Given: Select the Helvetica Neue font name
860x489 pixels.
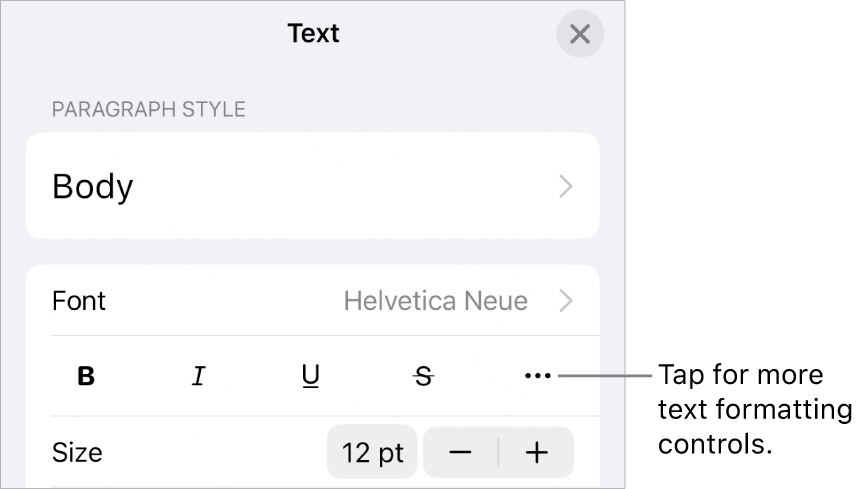Looking at the screenshot, I should tap(435, 301).
